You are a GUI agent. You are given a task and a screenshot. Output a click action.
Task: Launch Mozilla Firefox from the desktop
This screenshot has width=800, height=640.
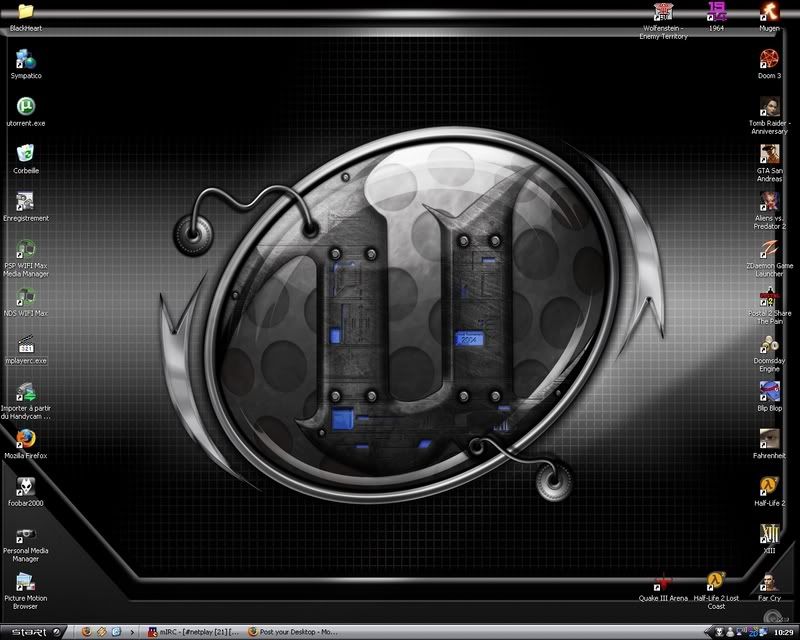(26, 445)
